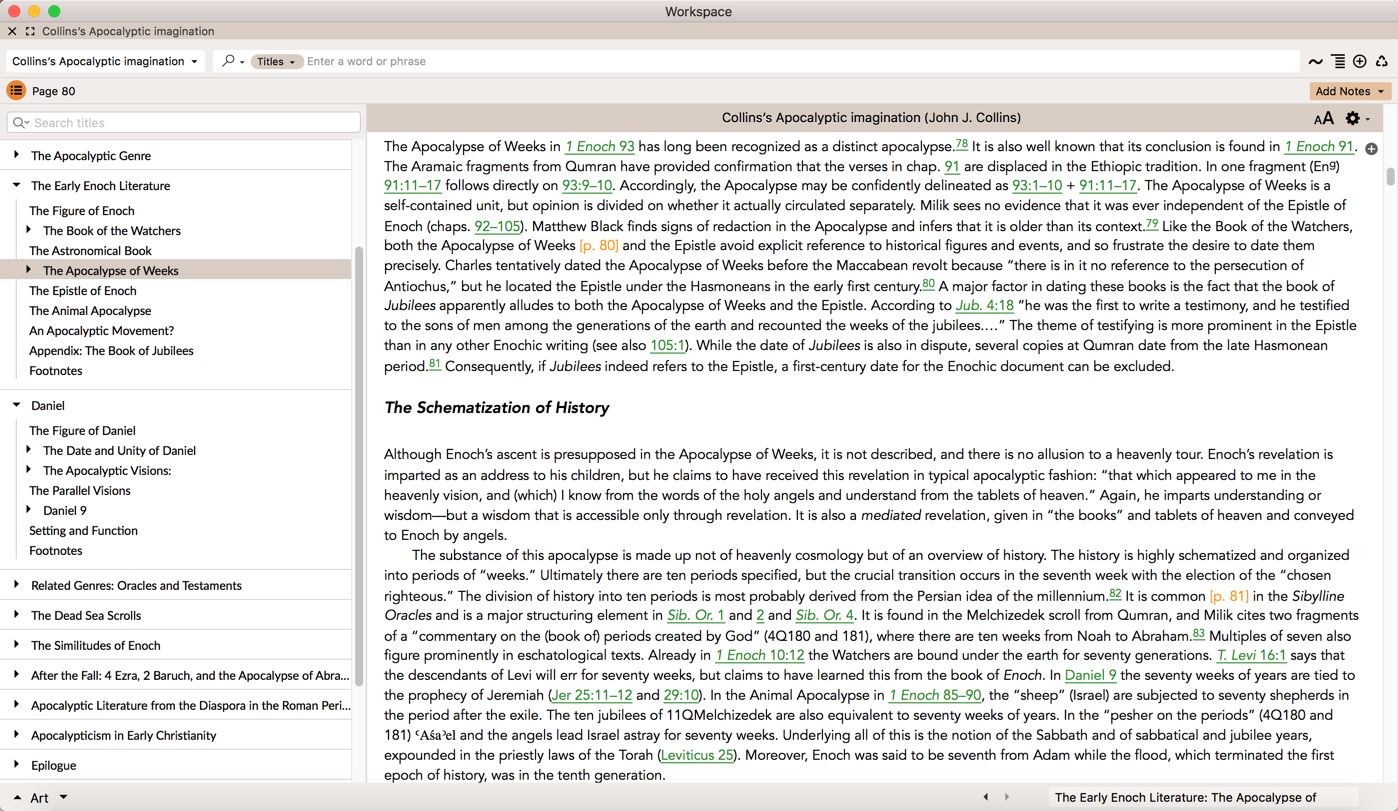Follow the Jub. 4:18 link
This screenshot has height=811, width=1398.
985,306
